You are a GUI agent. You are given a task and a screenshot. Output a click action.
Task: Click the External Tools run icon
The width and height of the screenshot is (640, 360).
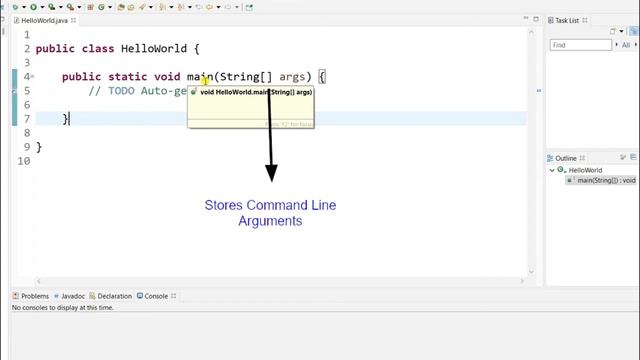(x=70, y=7)
